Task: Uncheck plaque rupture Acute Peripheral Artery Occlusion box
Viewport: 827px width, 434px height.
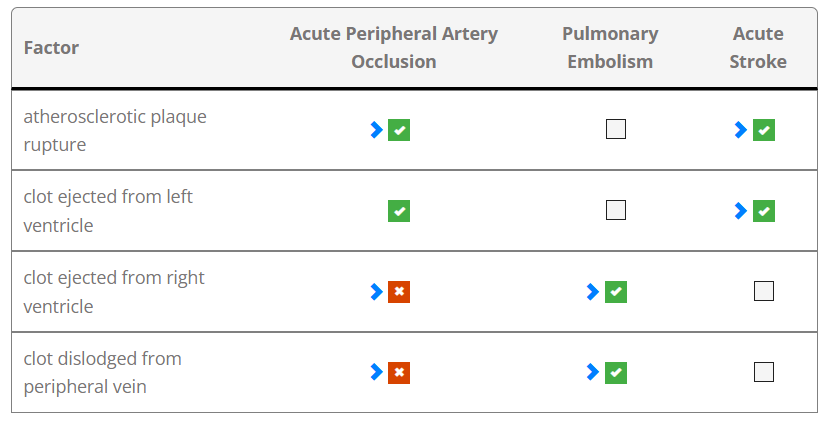Action: (x=399, y=130)
